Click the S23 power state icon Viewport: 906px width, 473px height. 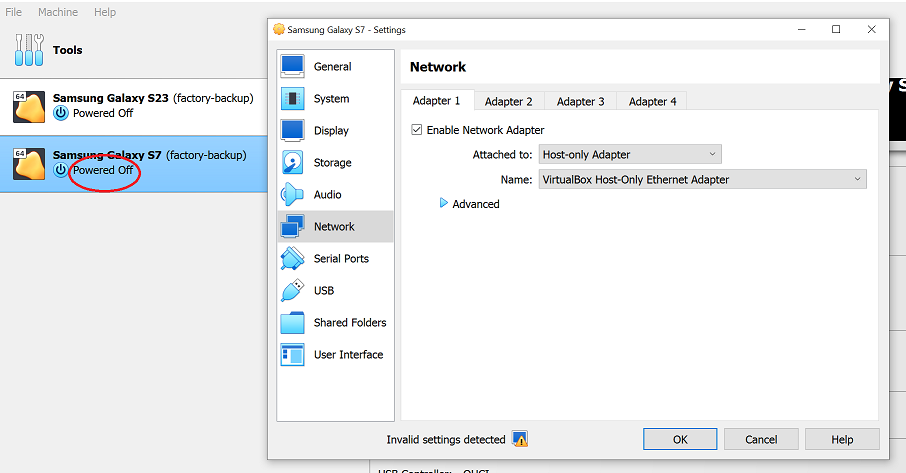pos(61,113)
